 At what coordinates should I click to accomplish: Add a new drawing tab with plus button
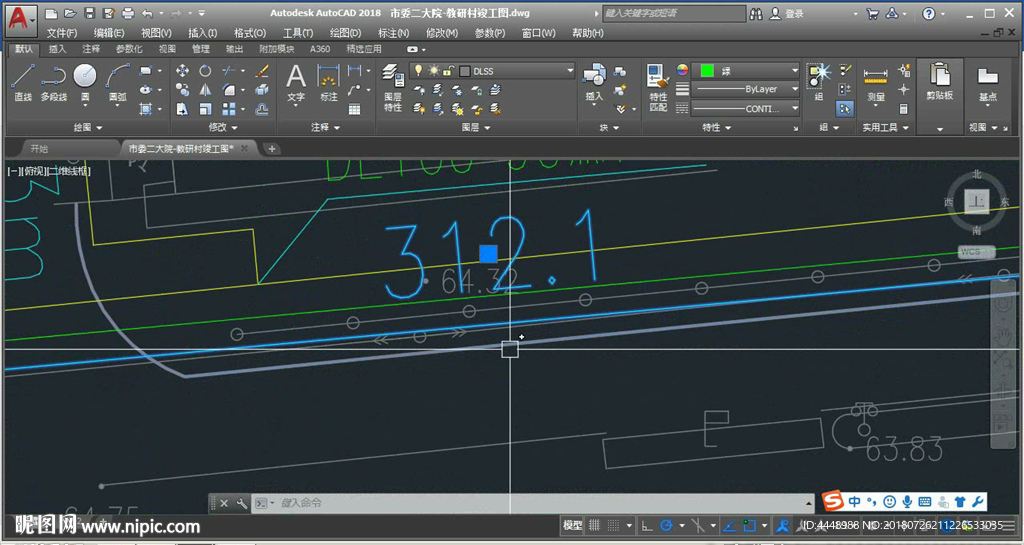(x=272, y=149)
